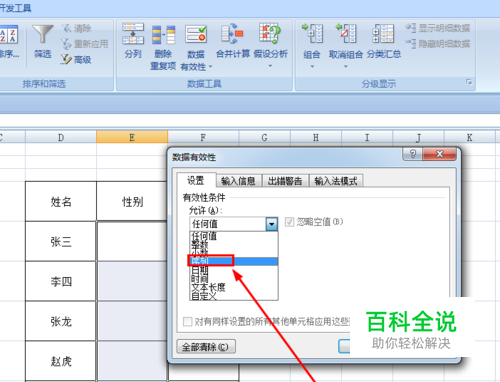Viewport: 500px width, 382px height.
Task: Choose 日期 in the allow list
Action: click(x=233, y=270)
